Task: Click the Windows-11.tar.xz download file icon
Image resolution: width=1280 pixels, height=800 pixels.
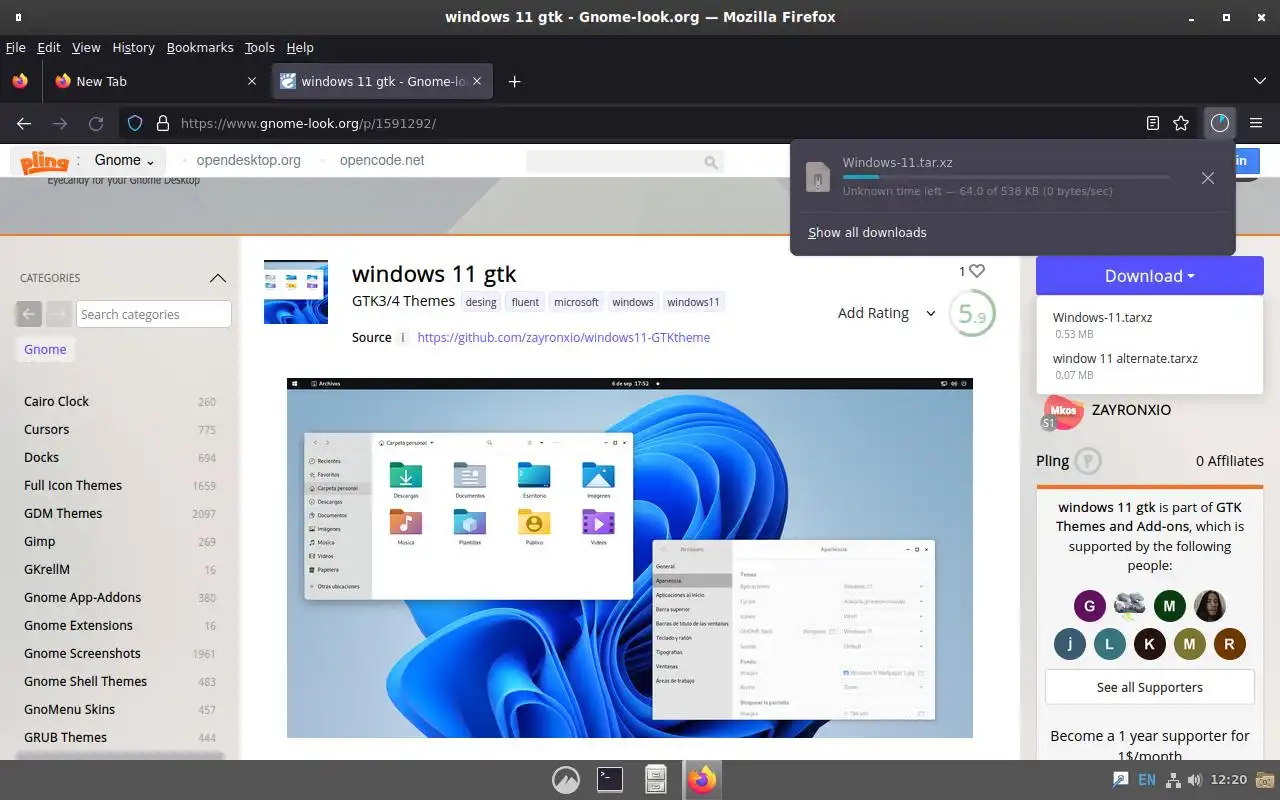Action: pos(818,176)
